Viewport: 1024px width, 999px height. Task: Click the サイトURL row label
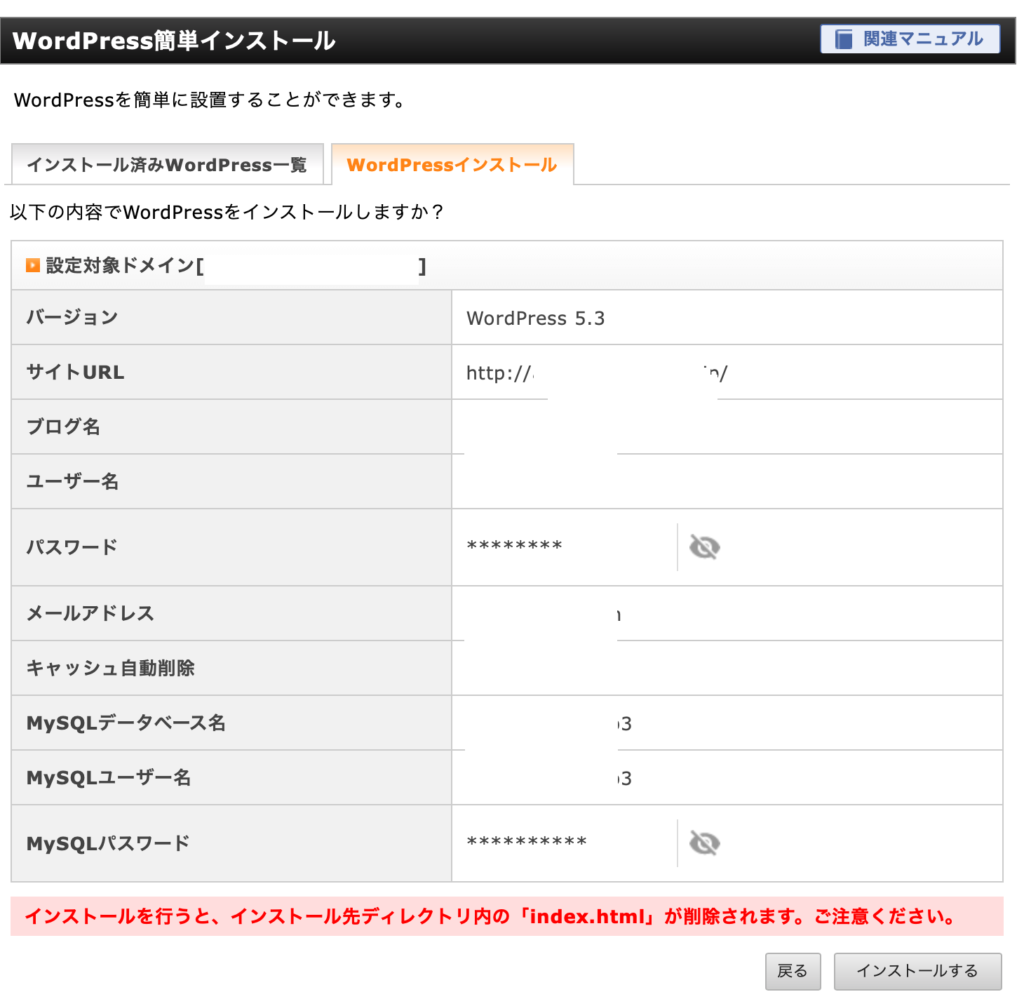click(75, 372)
